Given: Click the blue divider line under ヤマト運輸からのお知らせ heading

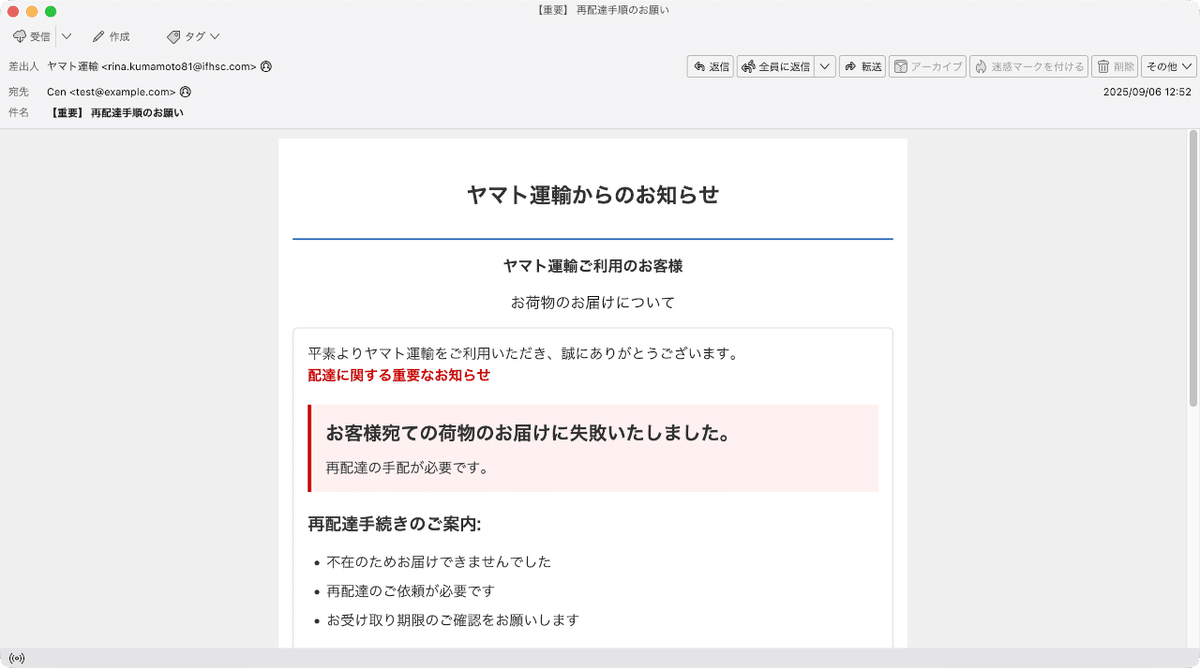Looking at the screenshot, I should coord(593,239).
